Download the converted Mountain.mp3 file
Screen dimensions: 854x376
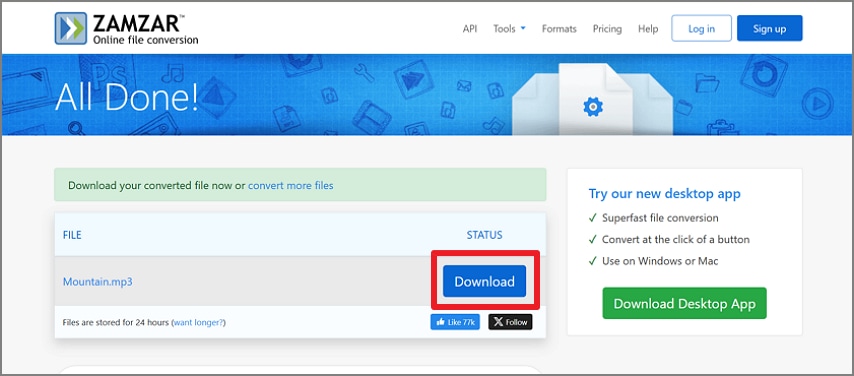[485, 281]
